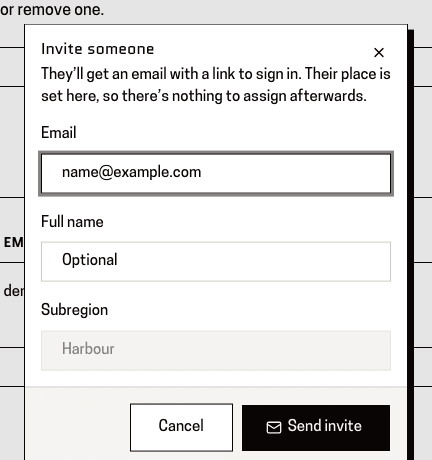
Task: Click the line set here, so there's nothing
Action: coord(204,96)
